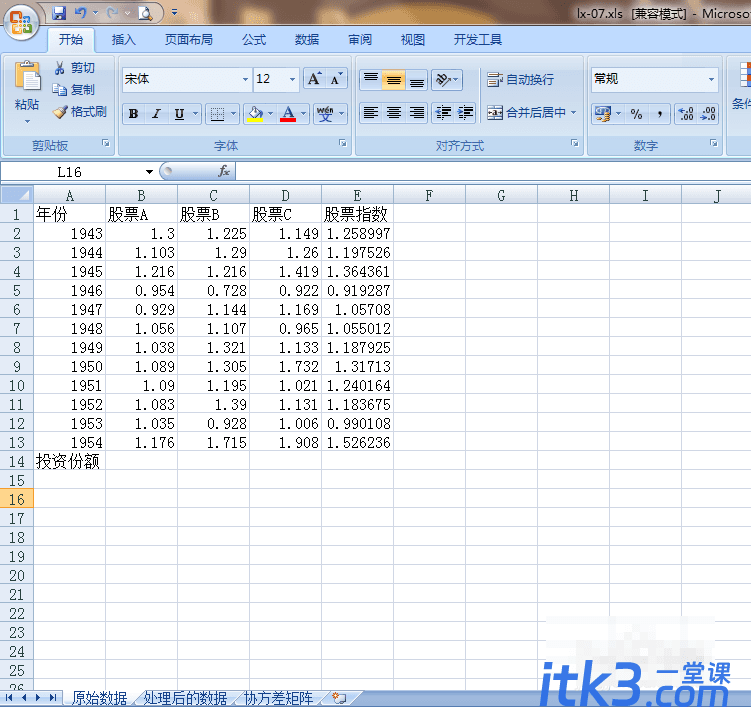Image resolution: width=751 pixels, height=708 pixels.
Task: Apply red font color
Action: [x=288, y=114]
